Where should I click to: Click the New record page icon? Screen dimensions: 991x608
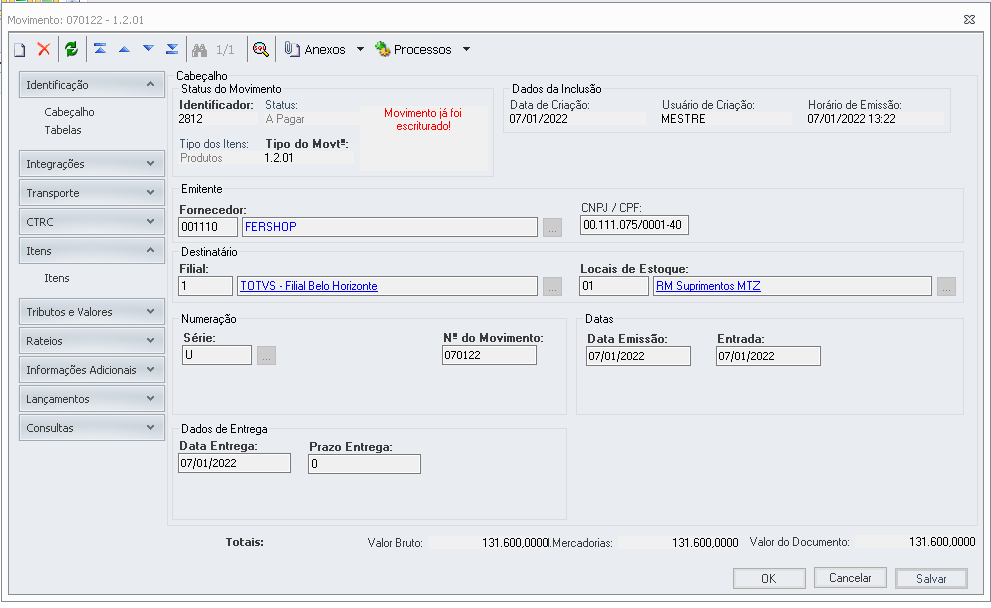coord(20,49)
